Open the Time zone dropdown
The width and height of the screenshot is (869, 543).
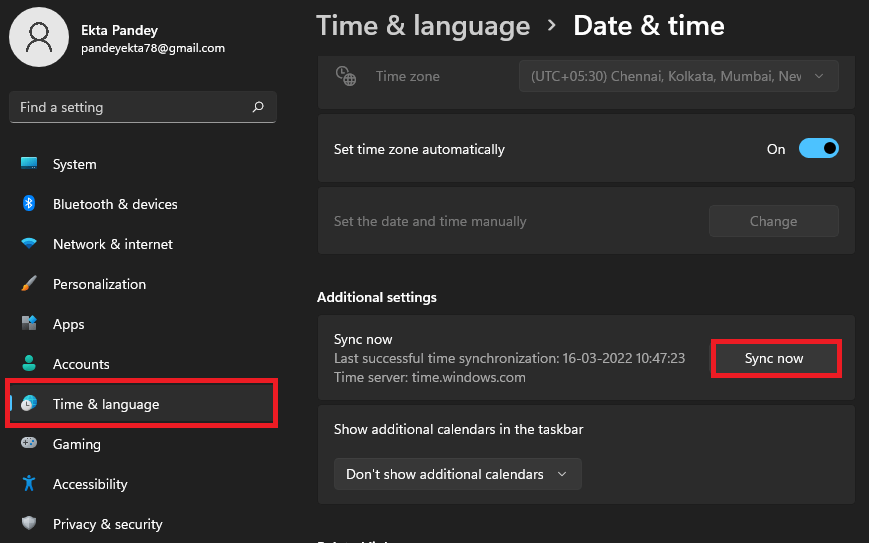(x=678, y=76)
